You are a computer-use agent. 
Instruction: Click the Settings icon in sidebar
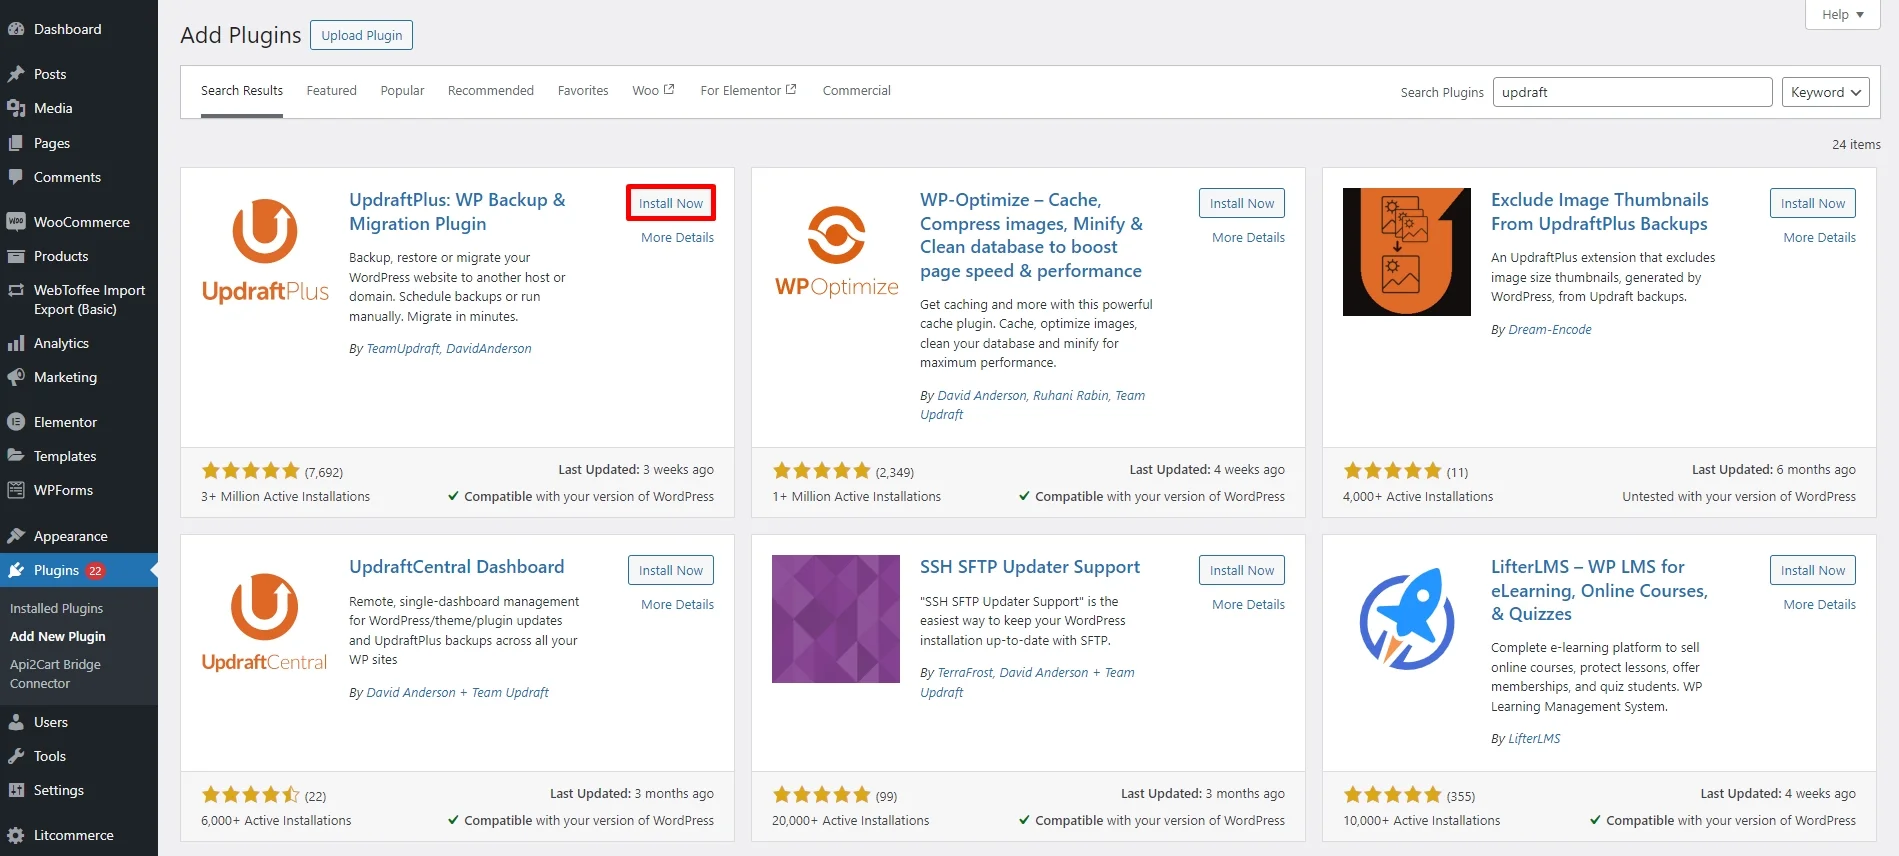pos(16,790)
